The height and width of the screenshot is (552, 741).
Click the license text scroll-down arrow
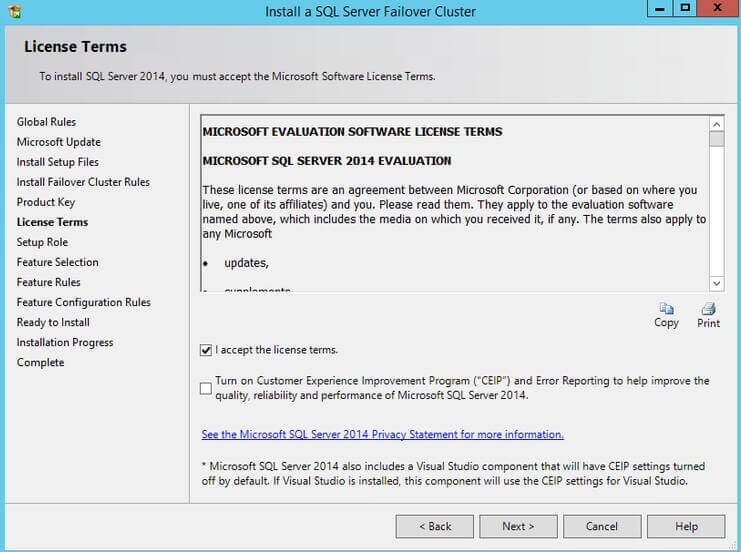click(x=716, y=283)
